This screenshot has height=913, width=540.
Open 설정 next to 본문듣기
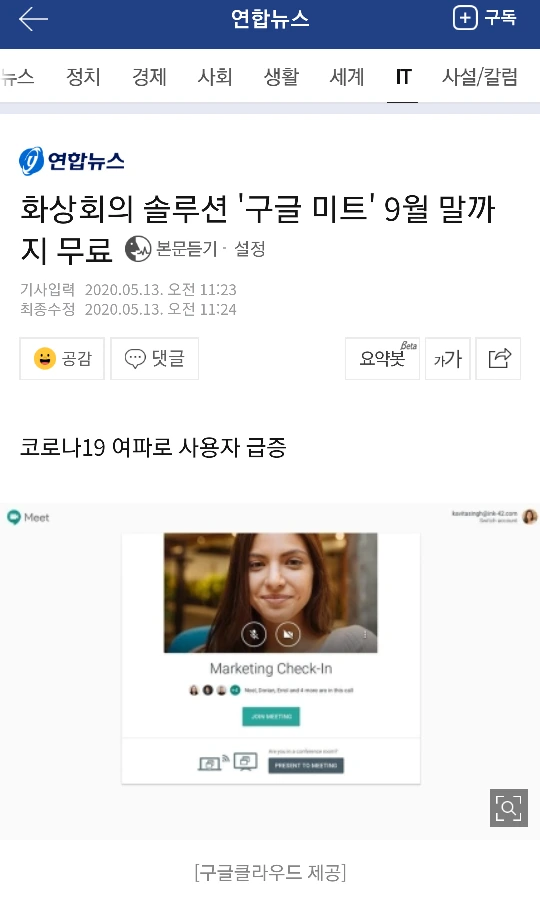(250, 249)
